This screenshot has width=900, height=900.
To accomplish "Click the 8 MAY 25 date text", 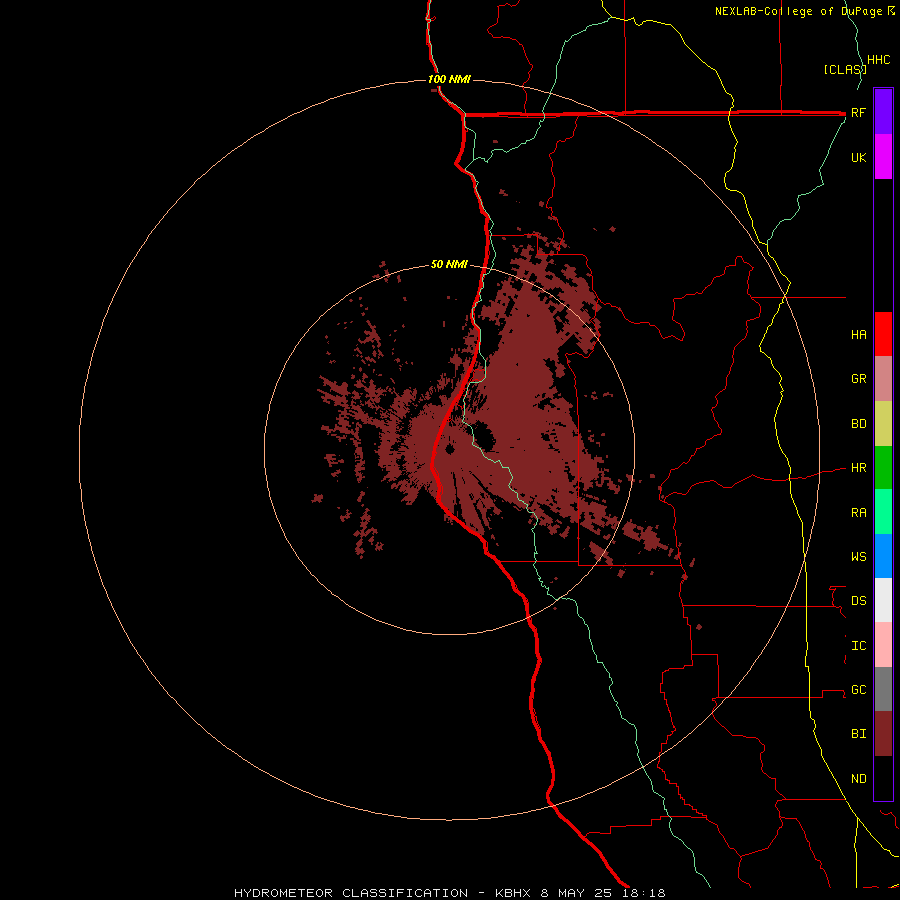I will (577, 893).
